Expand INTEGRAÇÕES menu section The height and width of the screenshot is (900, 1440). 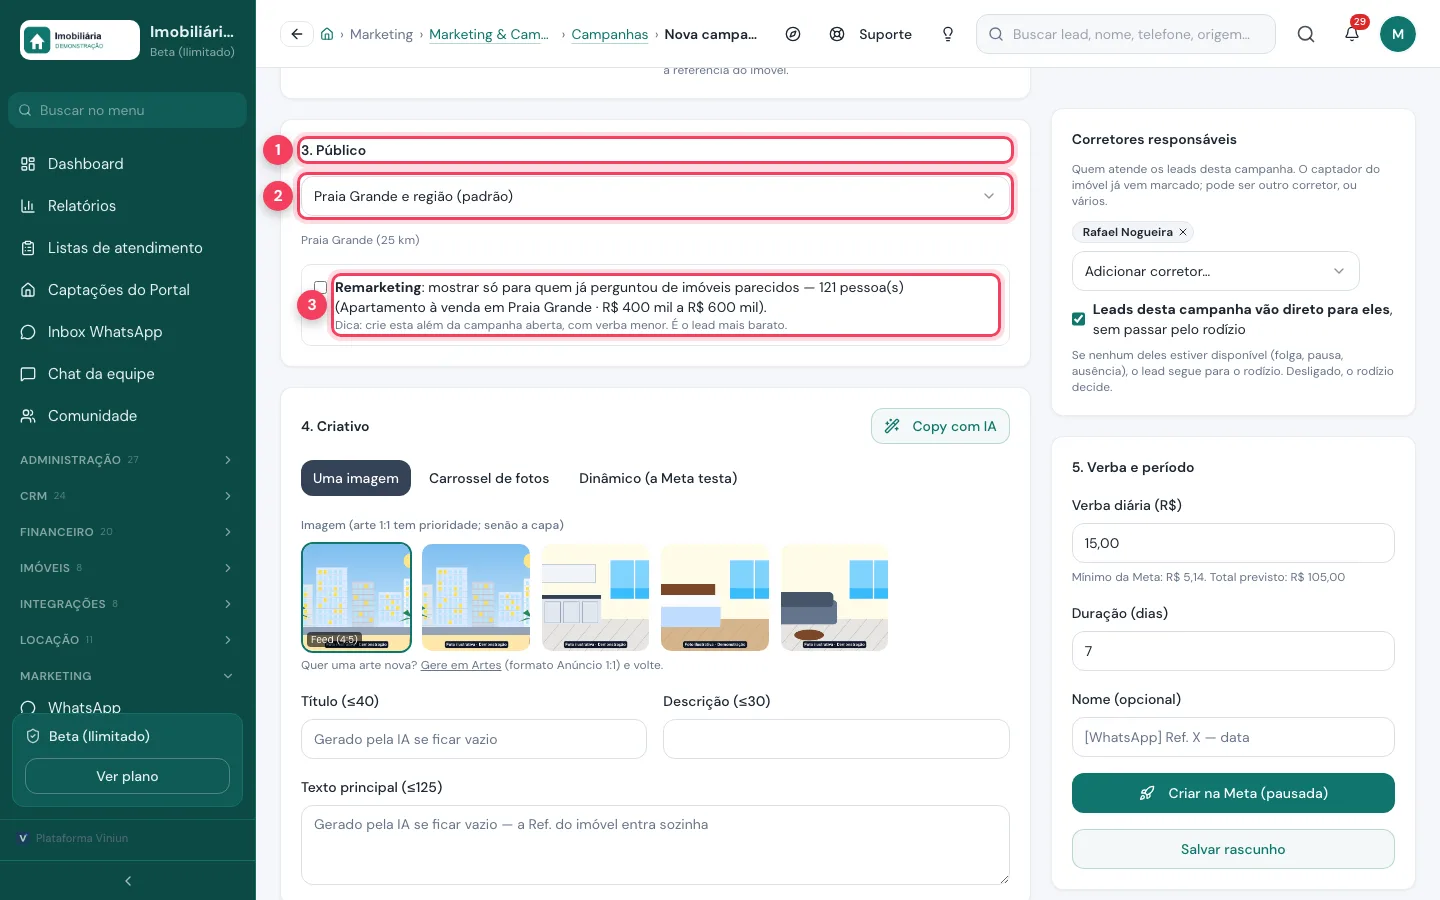[x=128, y=604]
